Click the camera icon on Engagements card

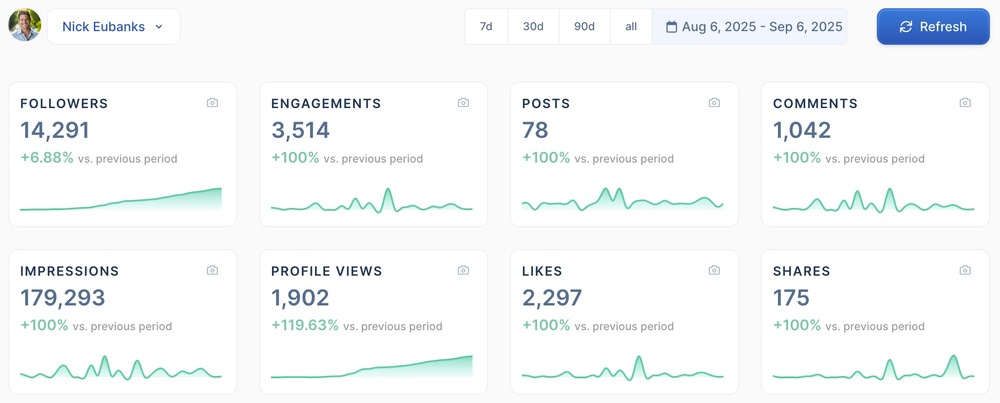coord(463,103)
